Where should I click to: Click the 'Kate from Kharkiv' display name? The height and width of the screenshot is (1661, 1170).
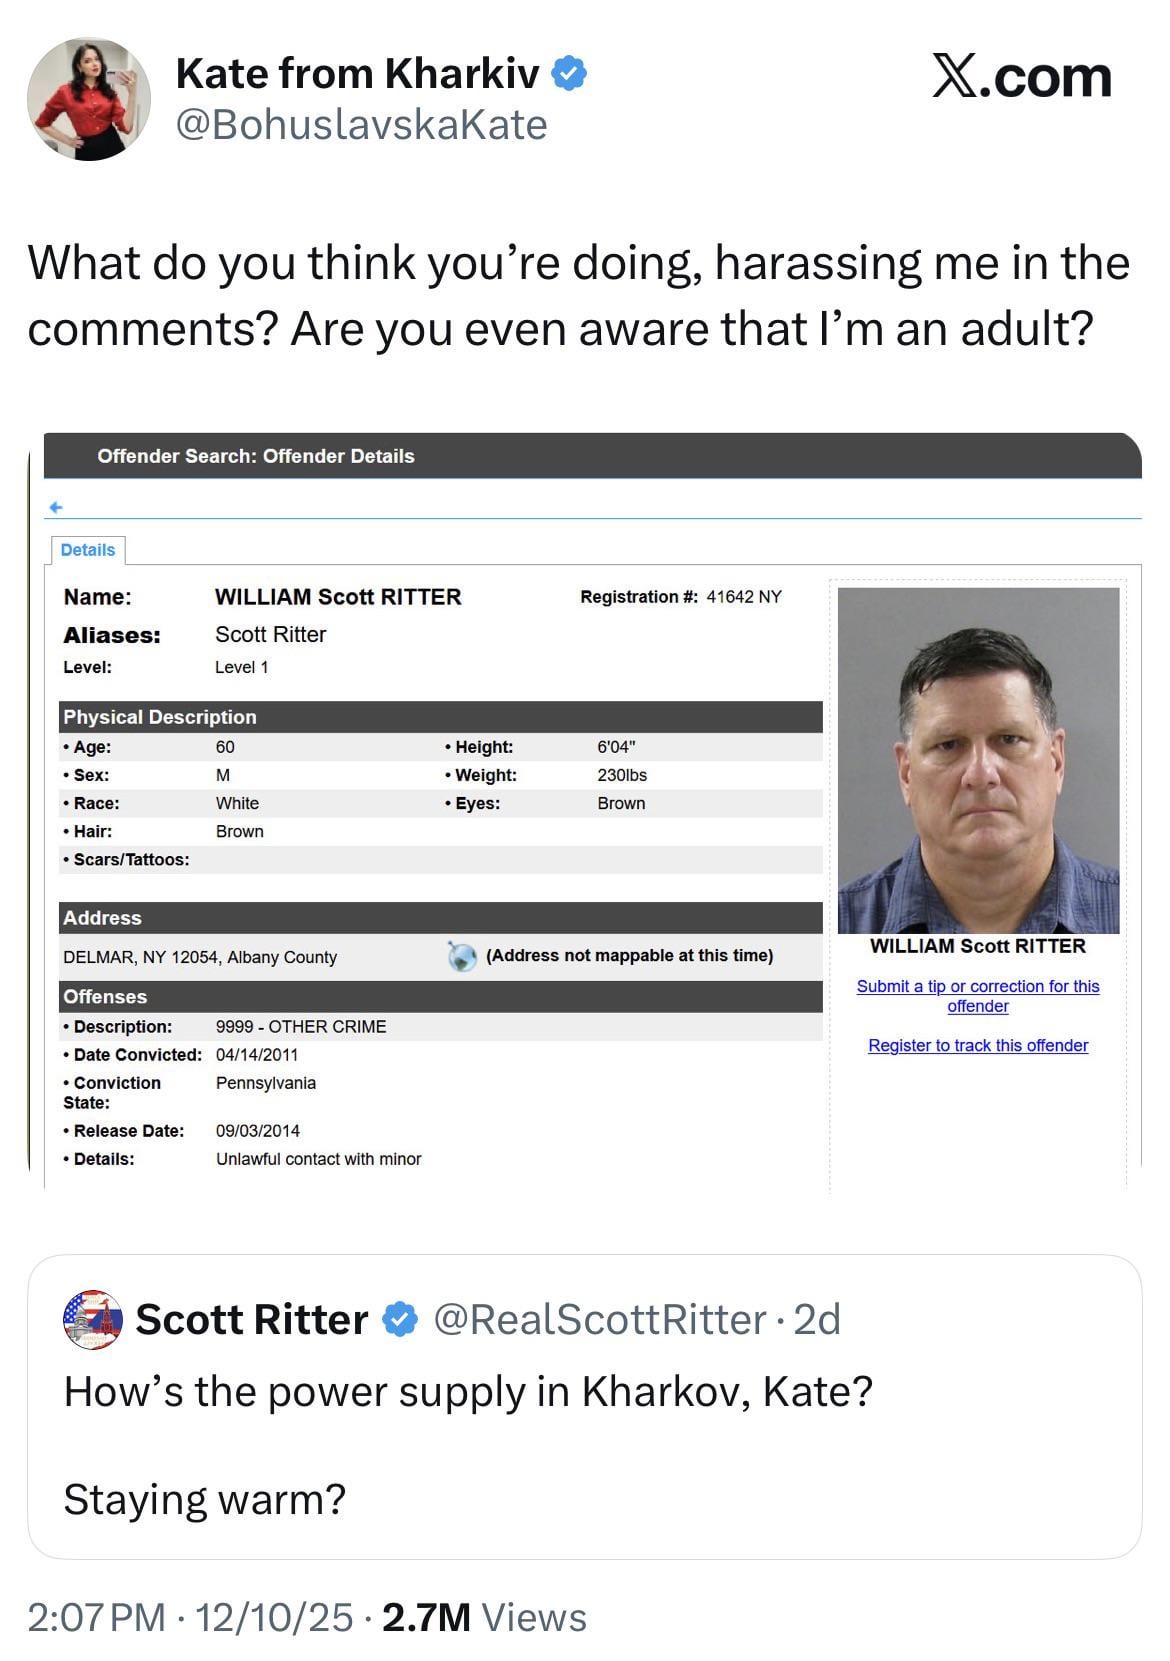(357, 73)
